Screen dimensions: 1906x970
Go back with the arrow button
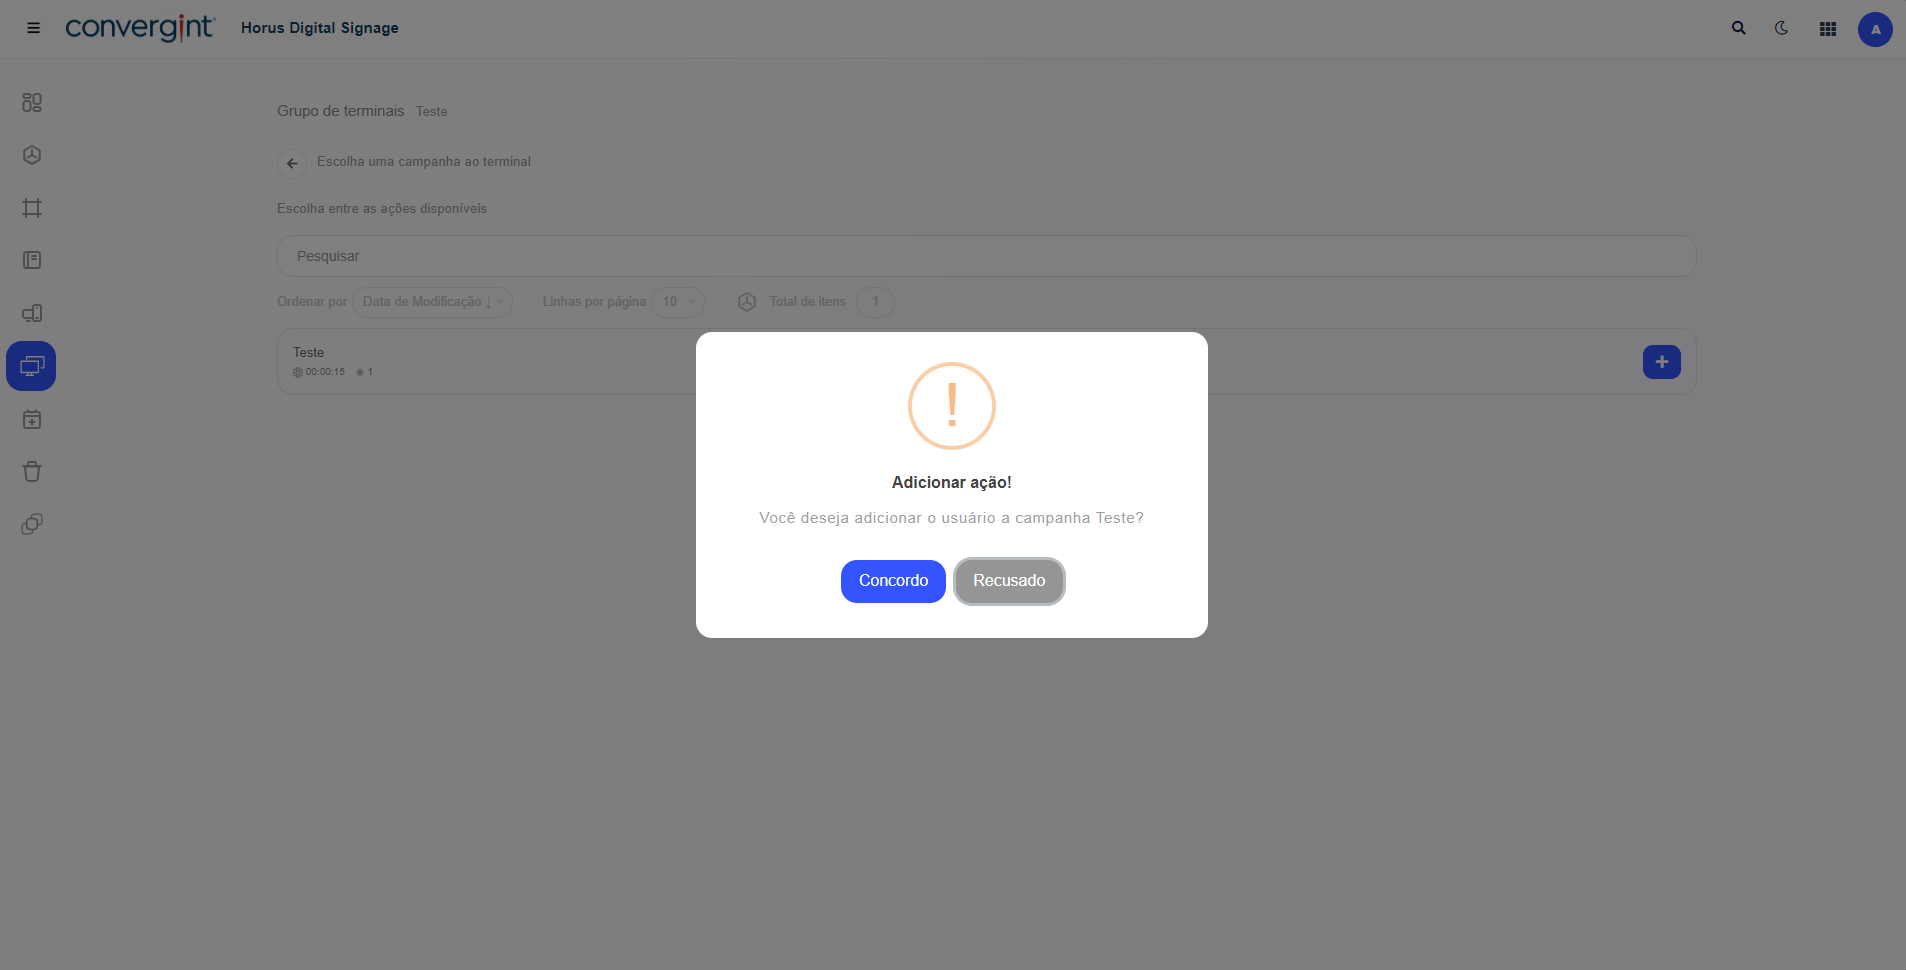point(292,163)
